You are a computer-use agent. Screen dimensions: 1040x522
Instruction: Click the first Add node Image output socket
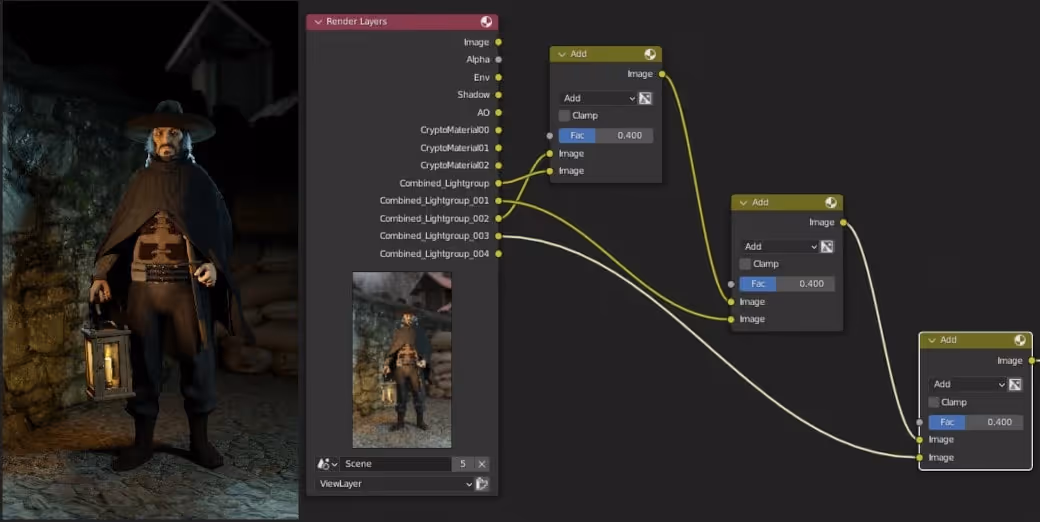[662, 74]
